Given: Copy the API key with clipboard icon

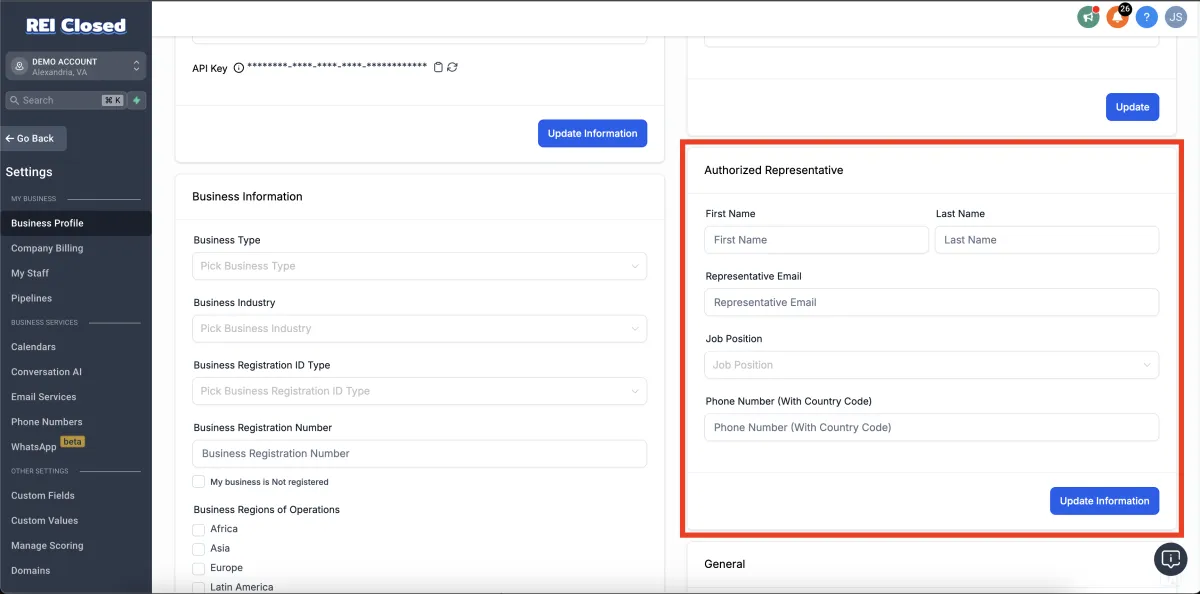Looking at the screenshot, I should [438, 67].
